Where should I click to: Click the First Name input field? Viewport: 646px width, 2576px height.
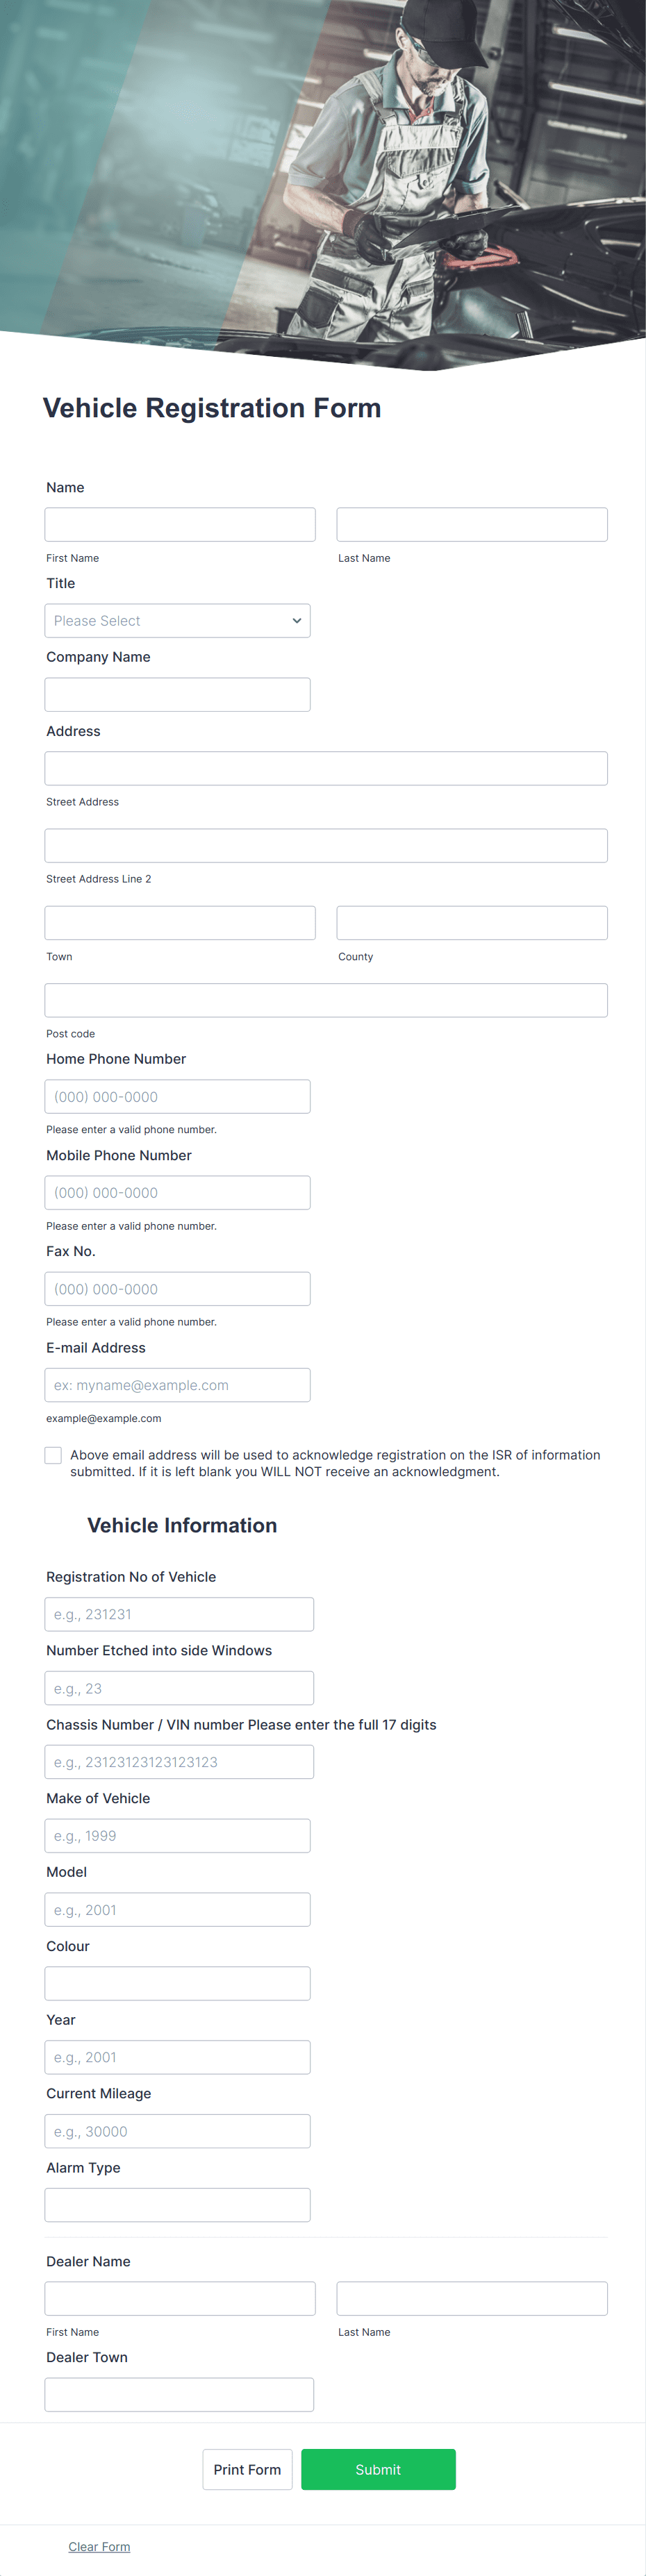(180, 523)
